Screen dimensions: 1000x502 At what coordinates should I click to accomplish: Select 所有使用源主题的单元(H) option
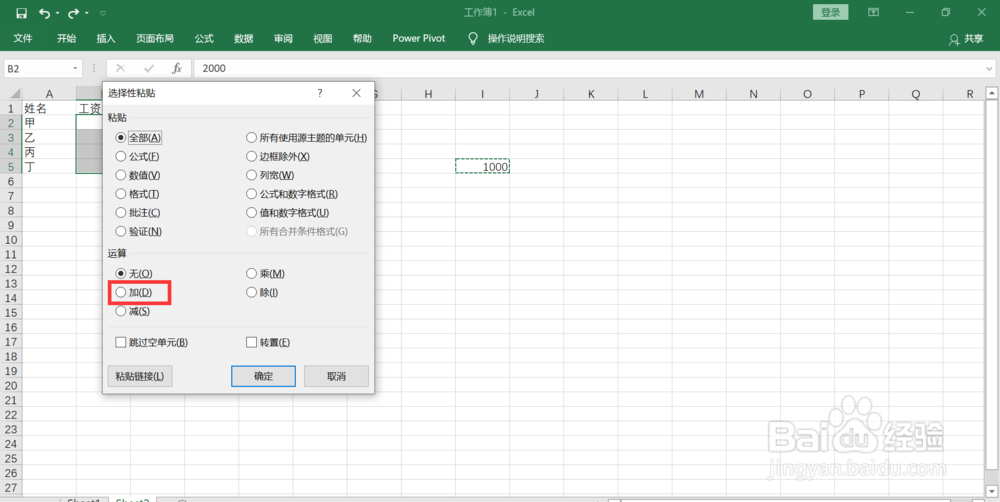[x=307, y=137]
